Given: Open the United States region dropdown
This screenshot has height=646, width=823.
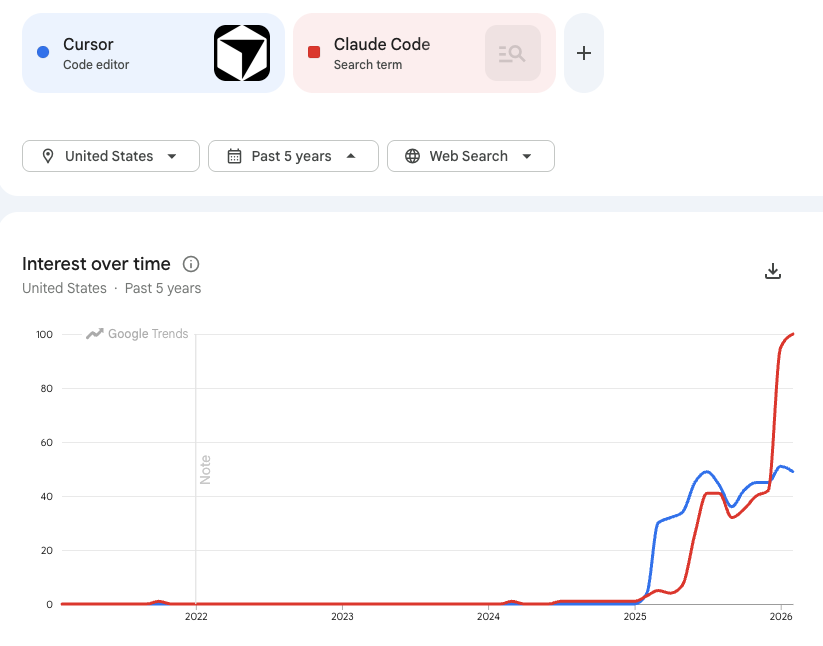Looking at the screenshot, I should tap(111, 156).
